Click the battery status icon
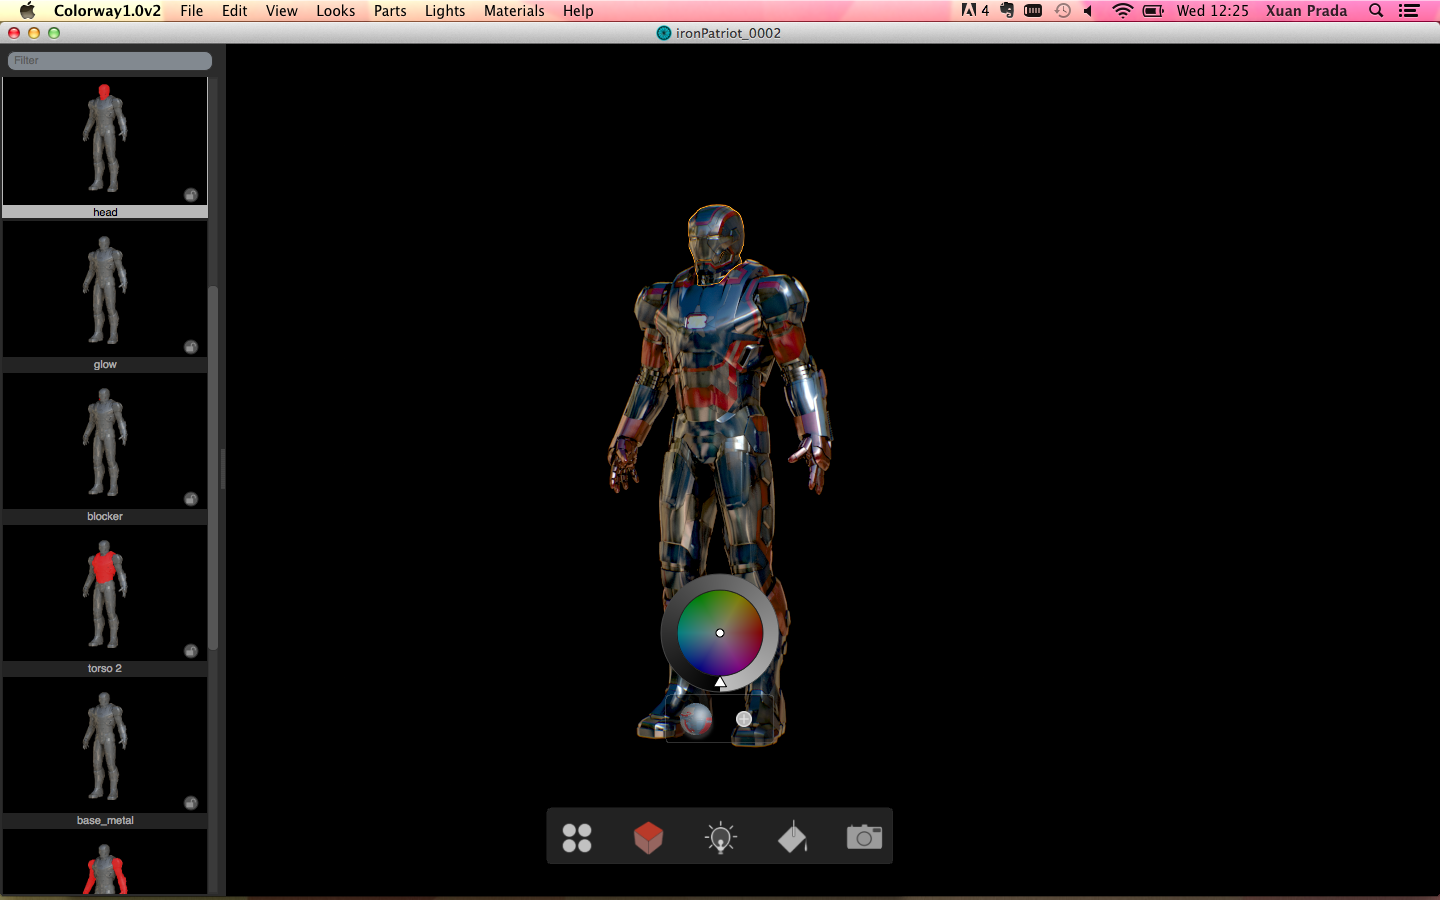Image resolution: width=1440 pixels, height=900 pixels. point(1153,11)
